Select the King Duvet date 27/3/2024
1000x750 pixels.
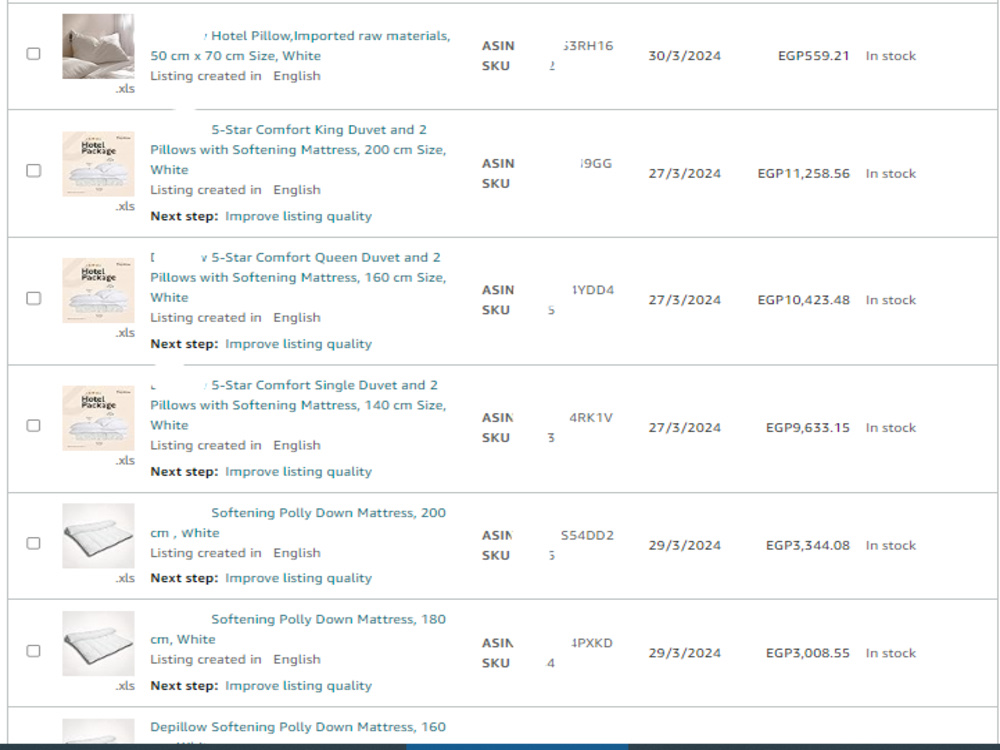[685, 173]
